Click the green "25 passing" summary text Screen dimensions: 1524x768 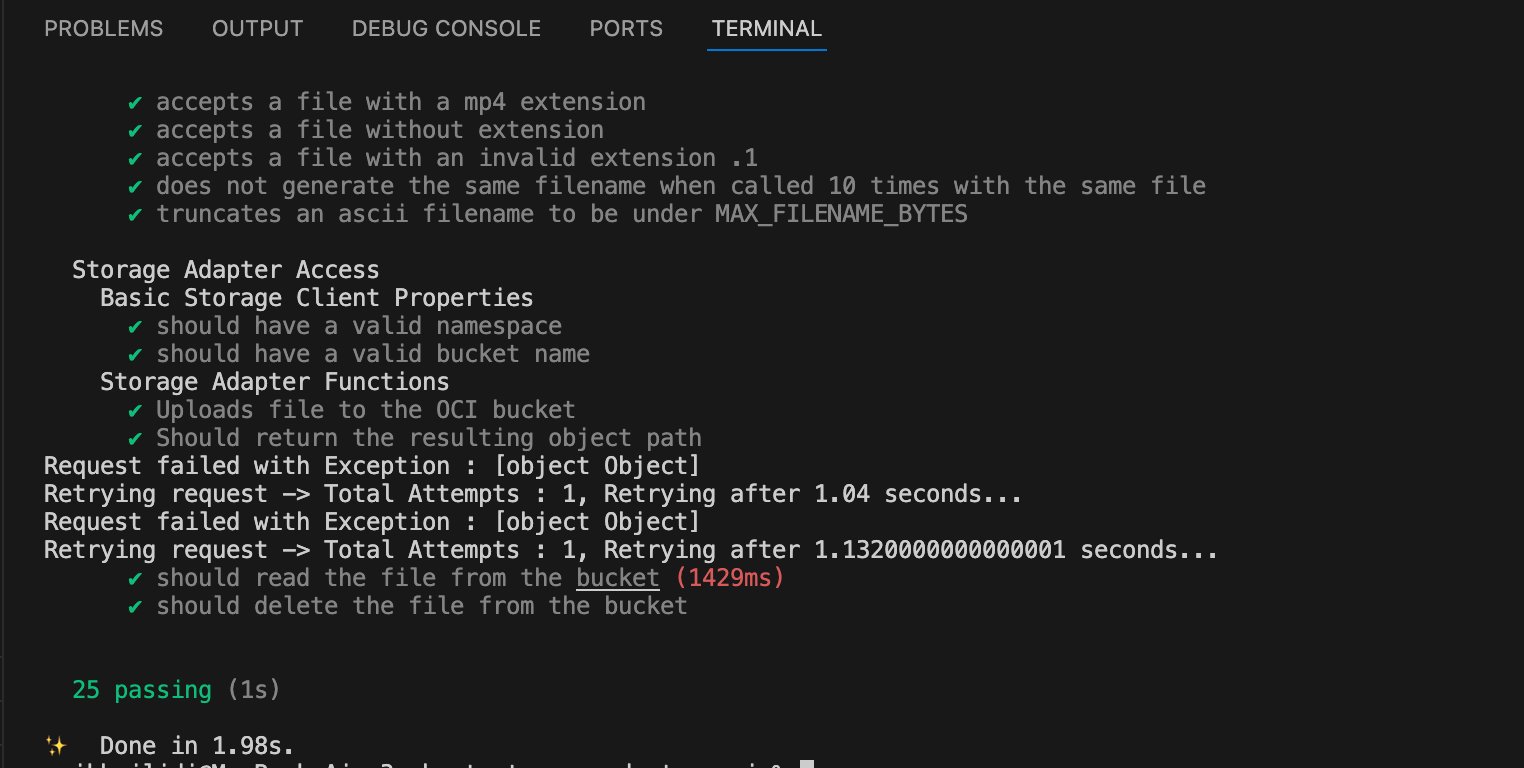pyautogui.click(x=142, y=690)
